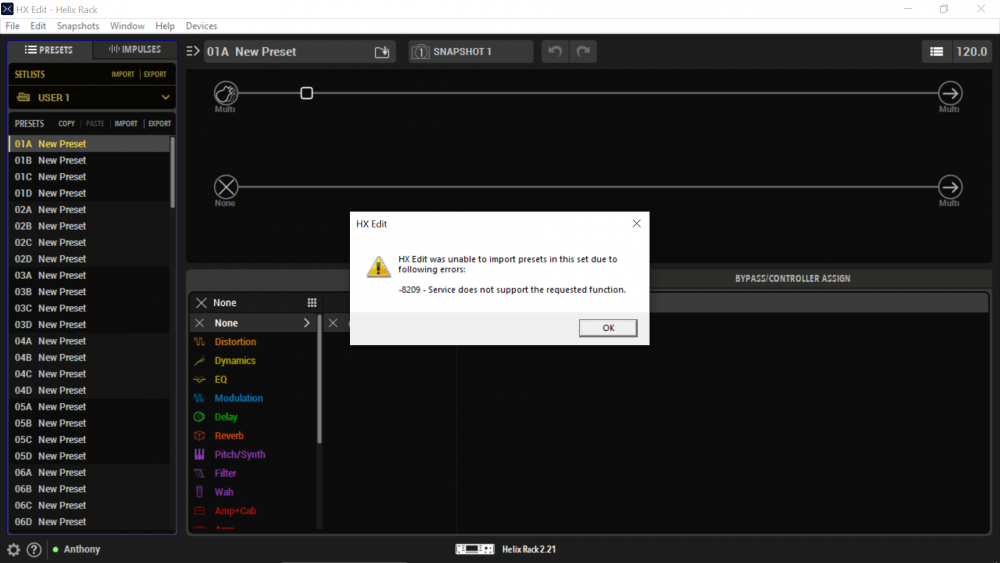1000x563 pixels.
Task: Click the 120.0 tempo value
Action: pyautogui.click(x=971, y=52)
